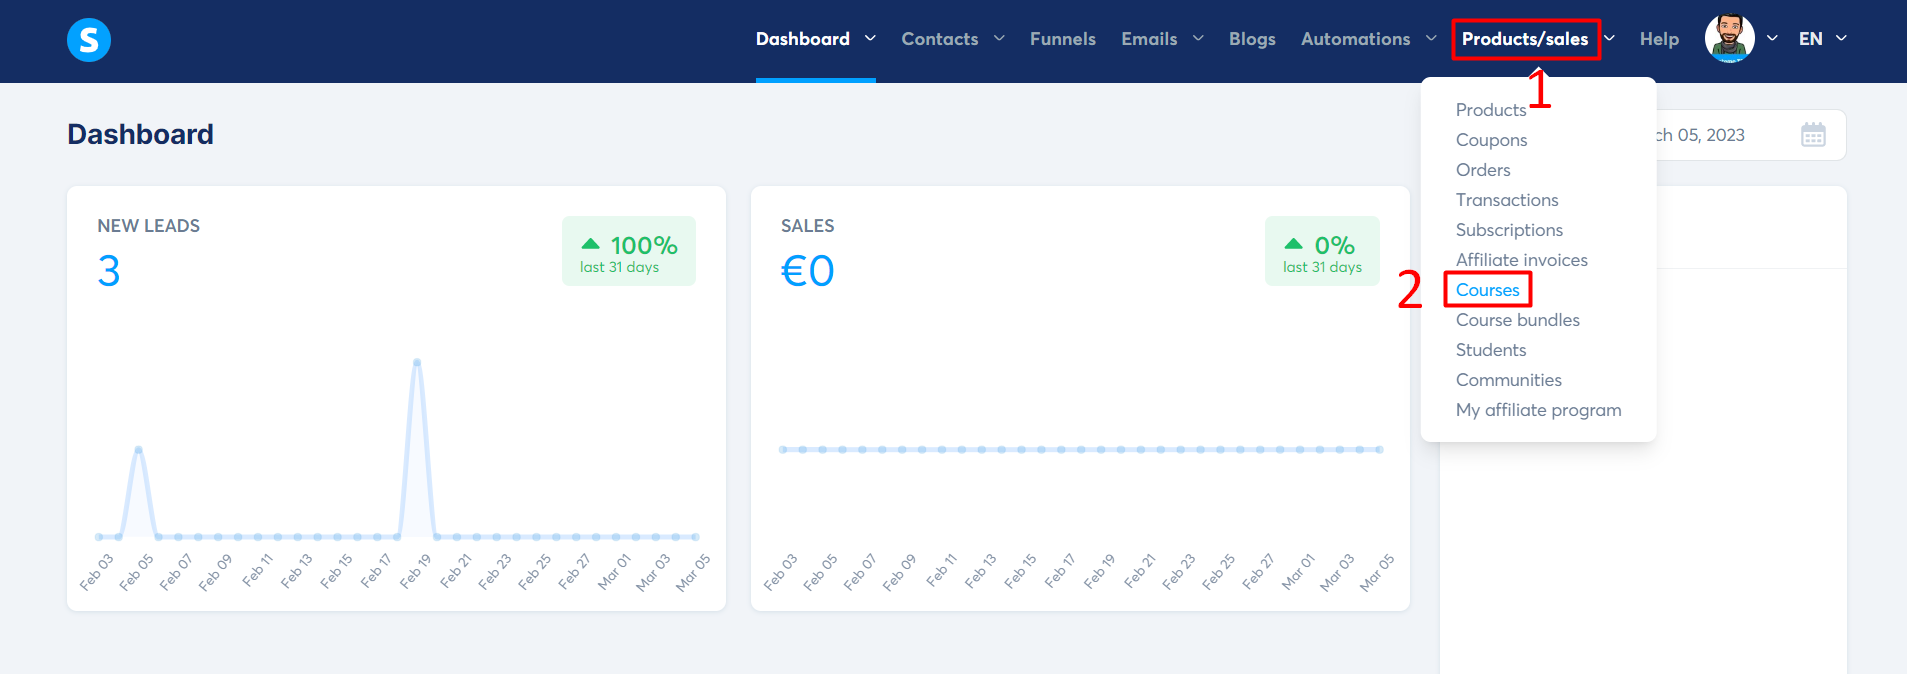The image size is (1907, 674).
Task: Click the systeme.io S logo
Action: [89, 40]
